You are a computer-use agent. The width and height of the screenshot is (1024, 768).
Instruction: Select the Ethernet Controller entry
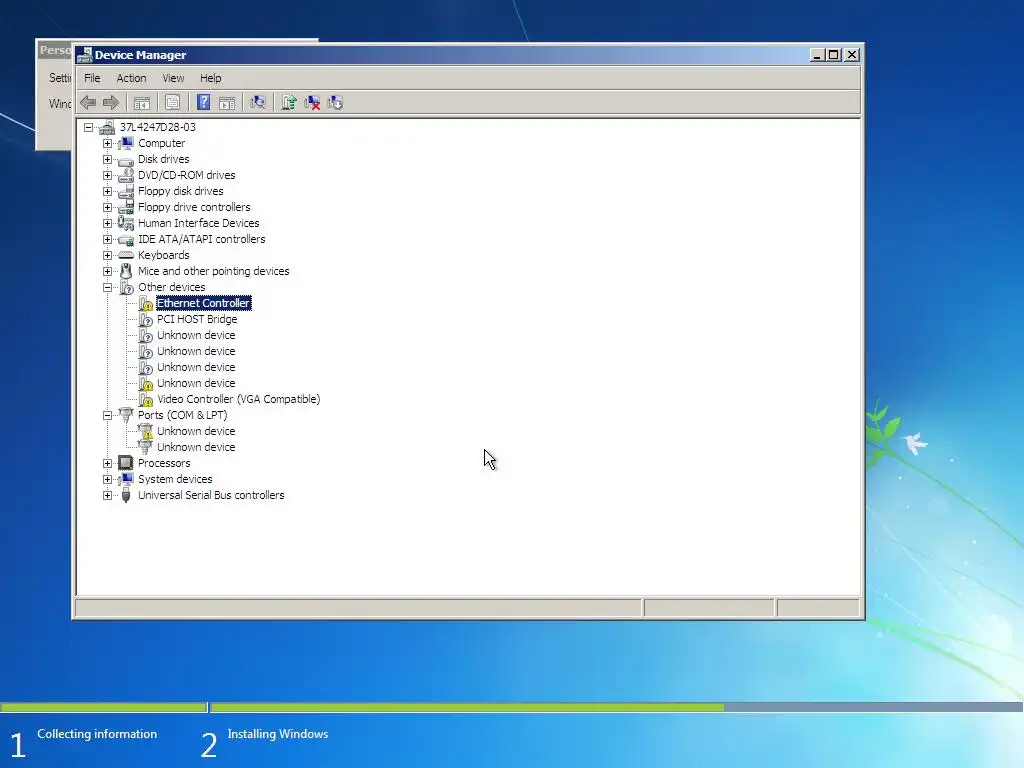click(x=203, y=303)
